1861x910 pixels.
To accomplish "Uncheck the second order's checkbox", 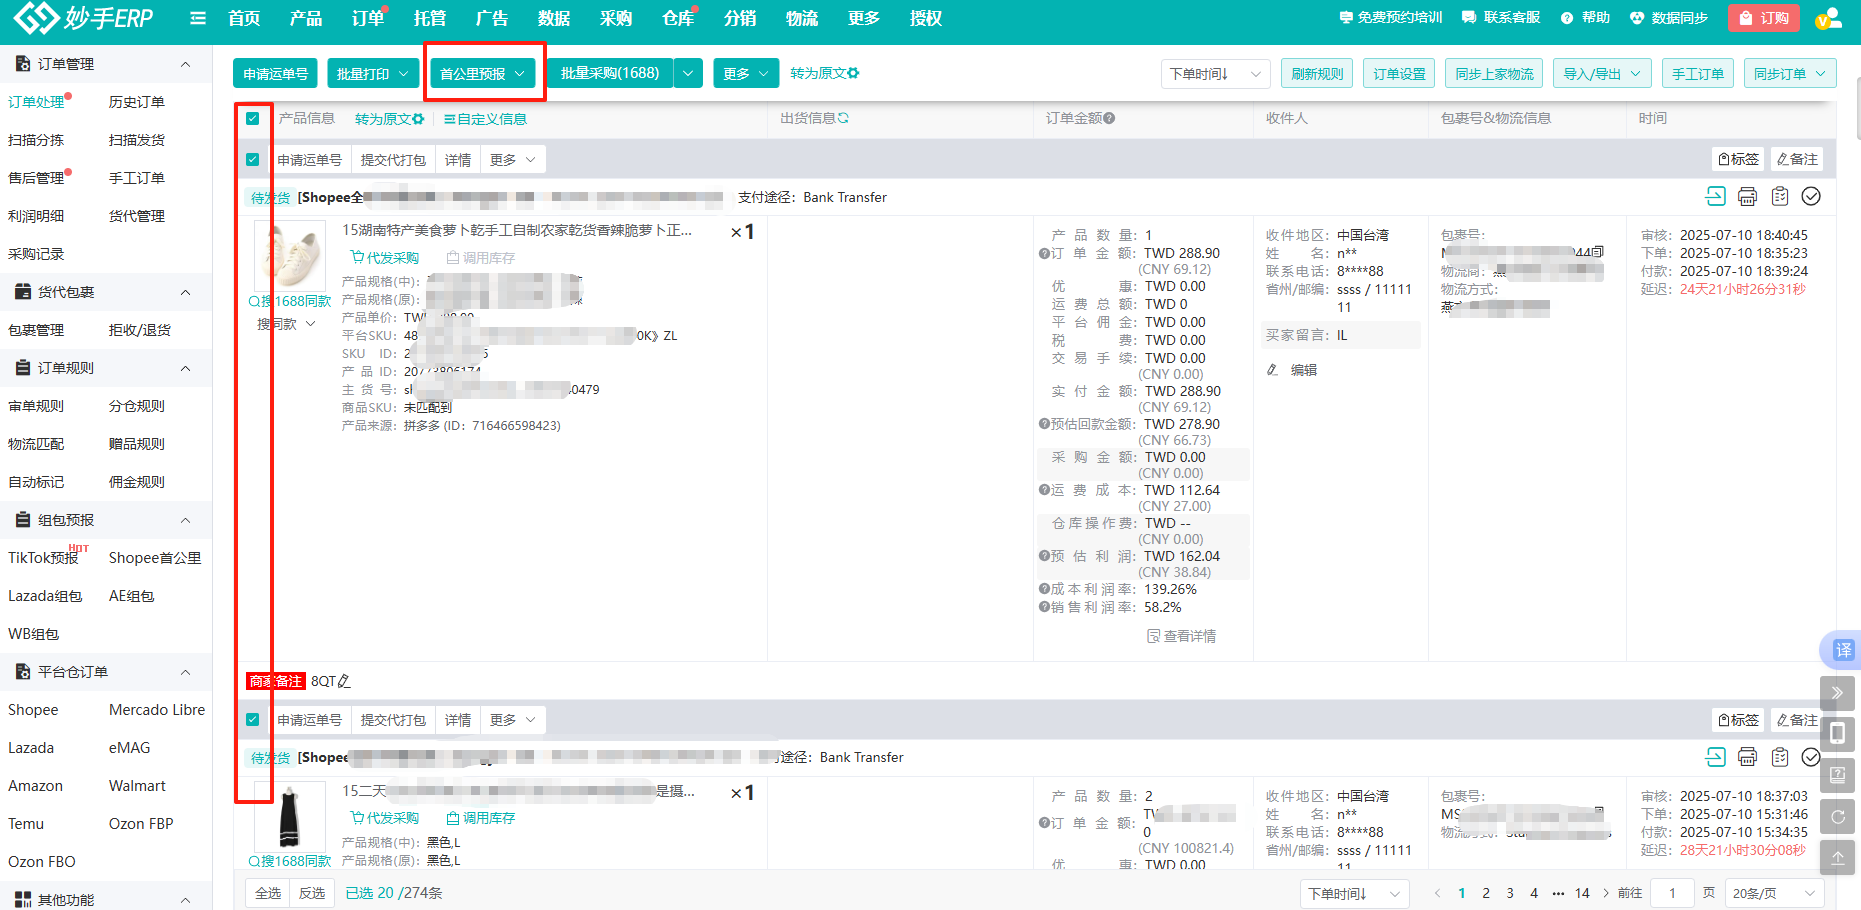I will click(x=253, y=719).
